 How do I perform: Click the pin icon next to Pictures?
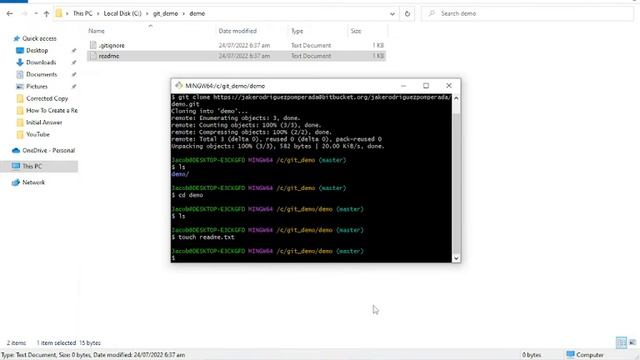point(74,87)
